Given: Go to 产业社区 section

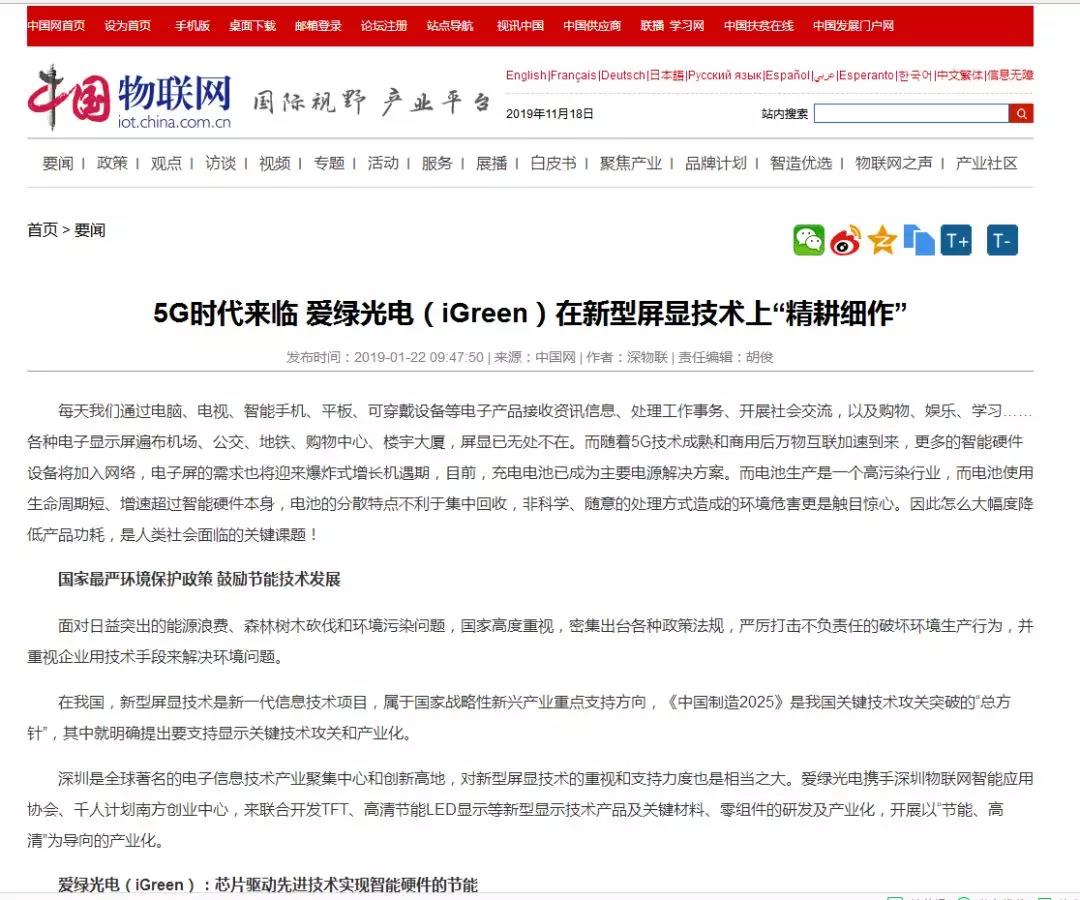Looking at the screenshot, I should 986,163.
